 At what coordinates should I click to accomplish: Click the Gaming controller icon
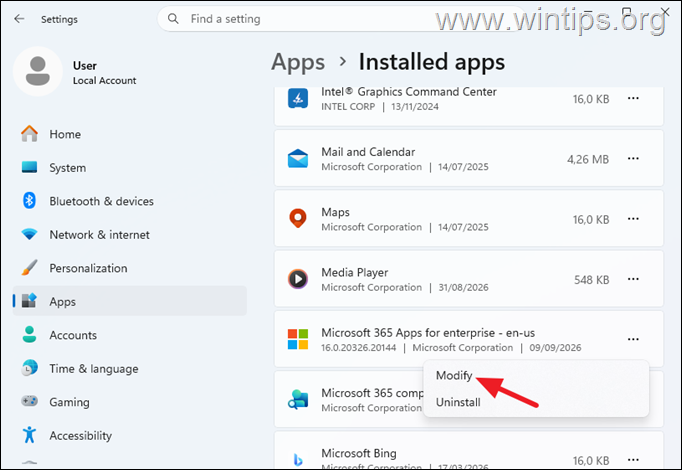click(30, 401)
